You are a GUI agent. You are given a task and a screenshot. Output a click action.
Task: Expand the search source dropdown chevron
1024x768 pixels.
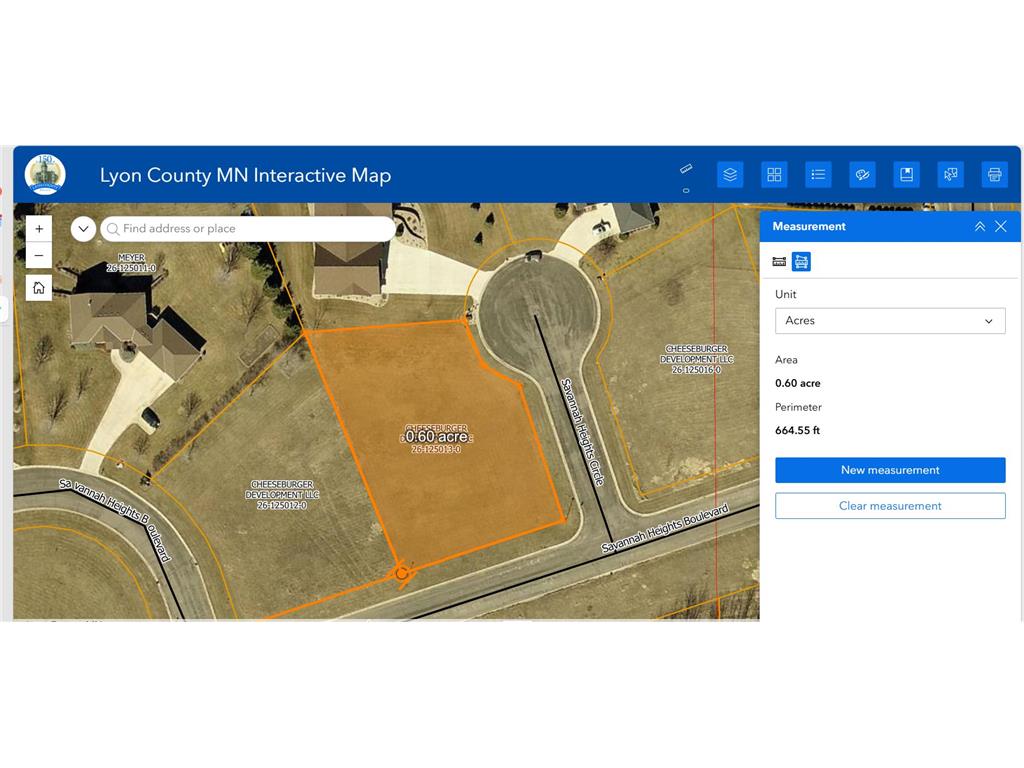(84, 229)
